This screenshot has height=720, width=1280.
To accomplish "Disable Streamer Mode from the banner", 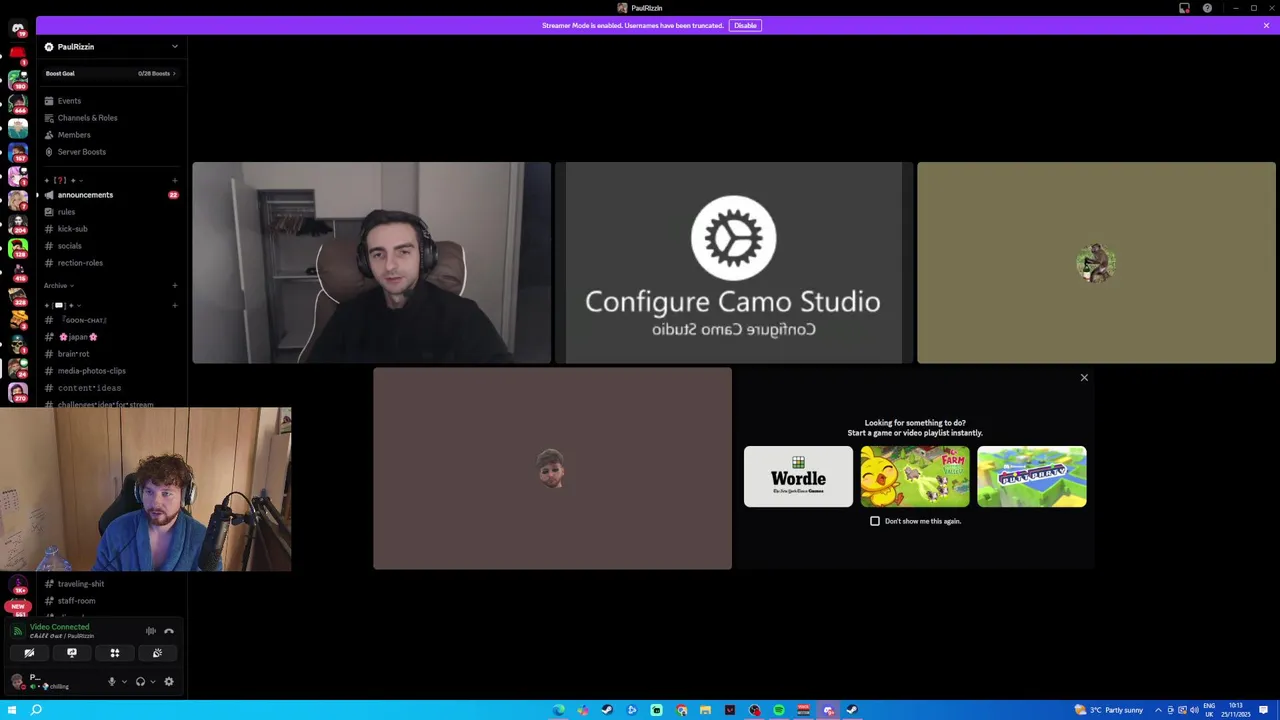I will pyautogui.click(x=745, y=25).
